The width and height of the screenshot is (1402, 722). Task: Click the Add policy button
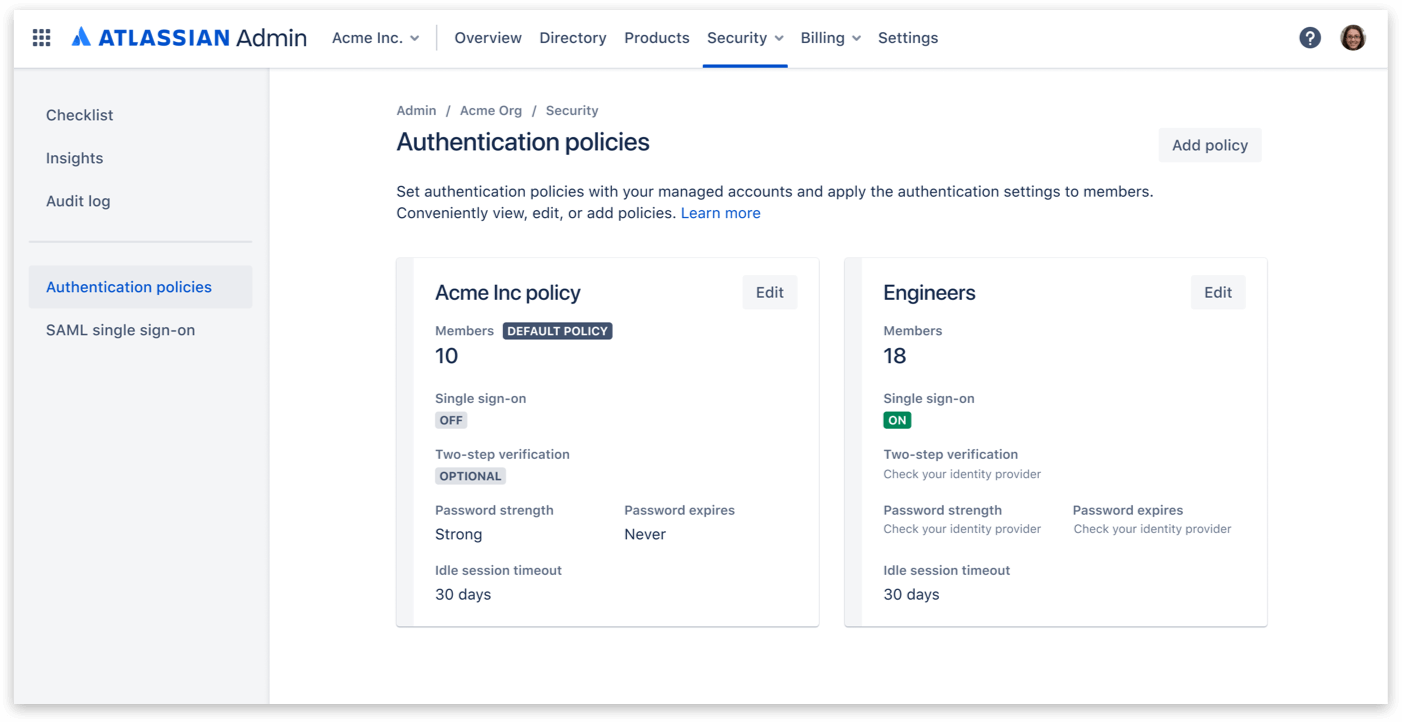pyautogui.click(x=1209, y=145)
